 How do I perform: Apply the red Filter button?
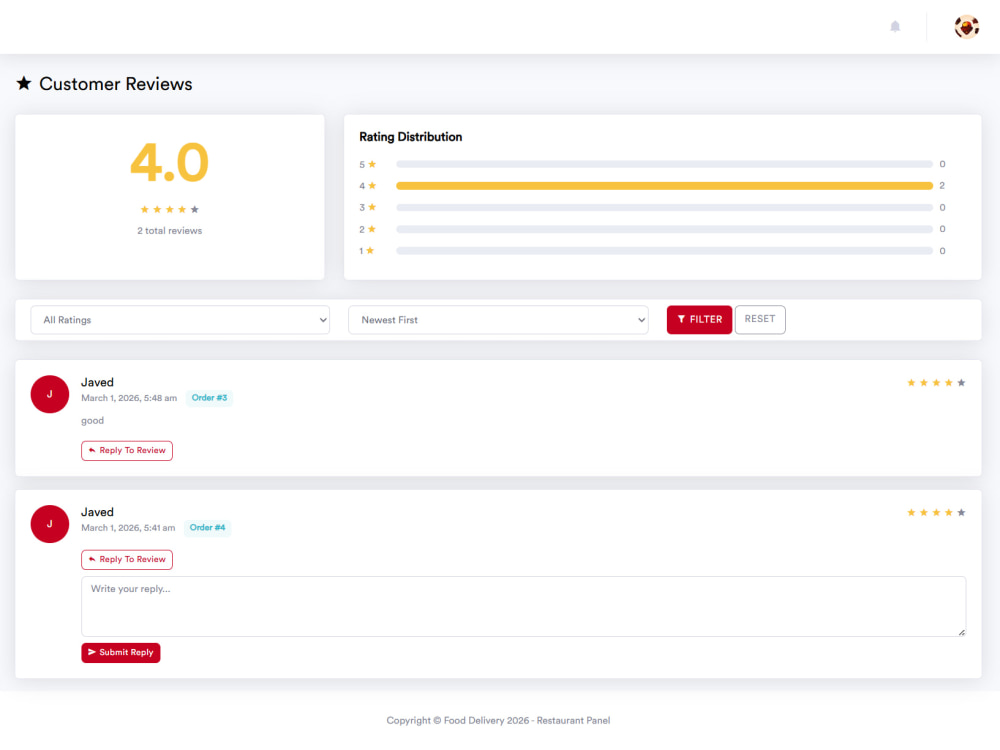[699, 320]
